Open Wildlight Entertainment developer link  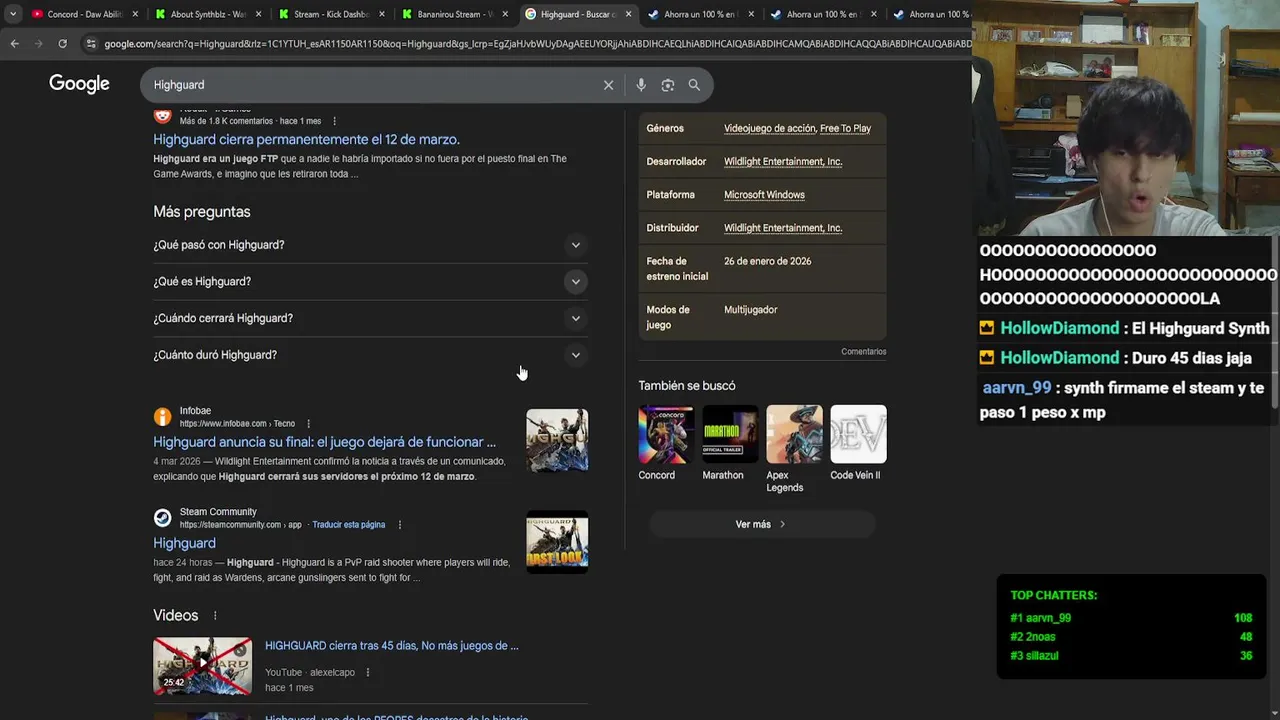pos(783,162)
